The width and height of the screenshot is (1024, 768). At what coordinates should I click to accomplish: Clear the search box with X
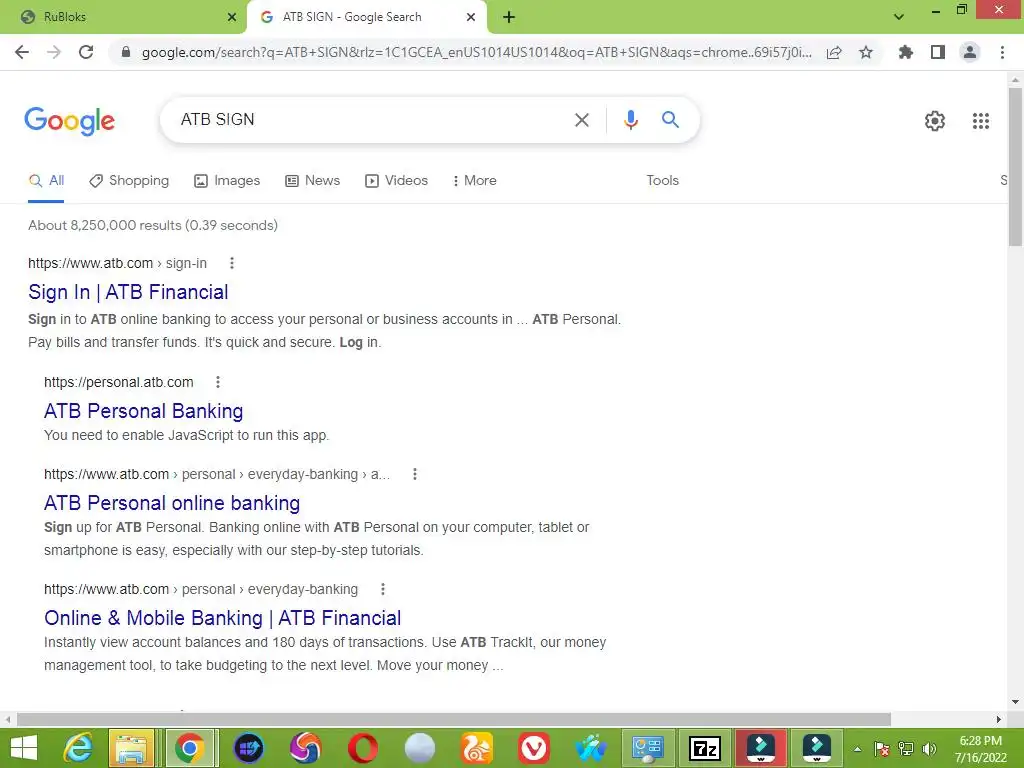582,120
